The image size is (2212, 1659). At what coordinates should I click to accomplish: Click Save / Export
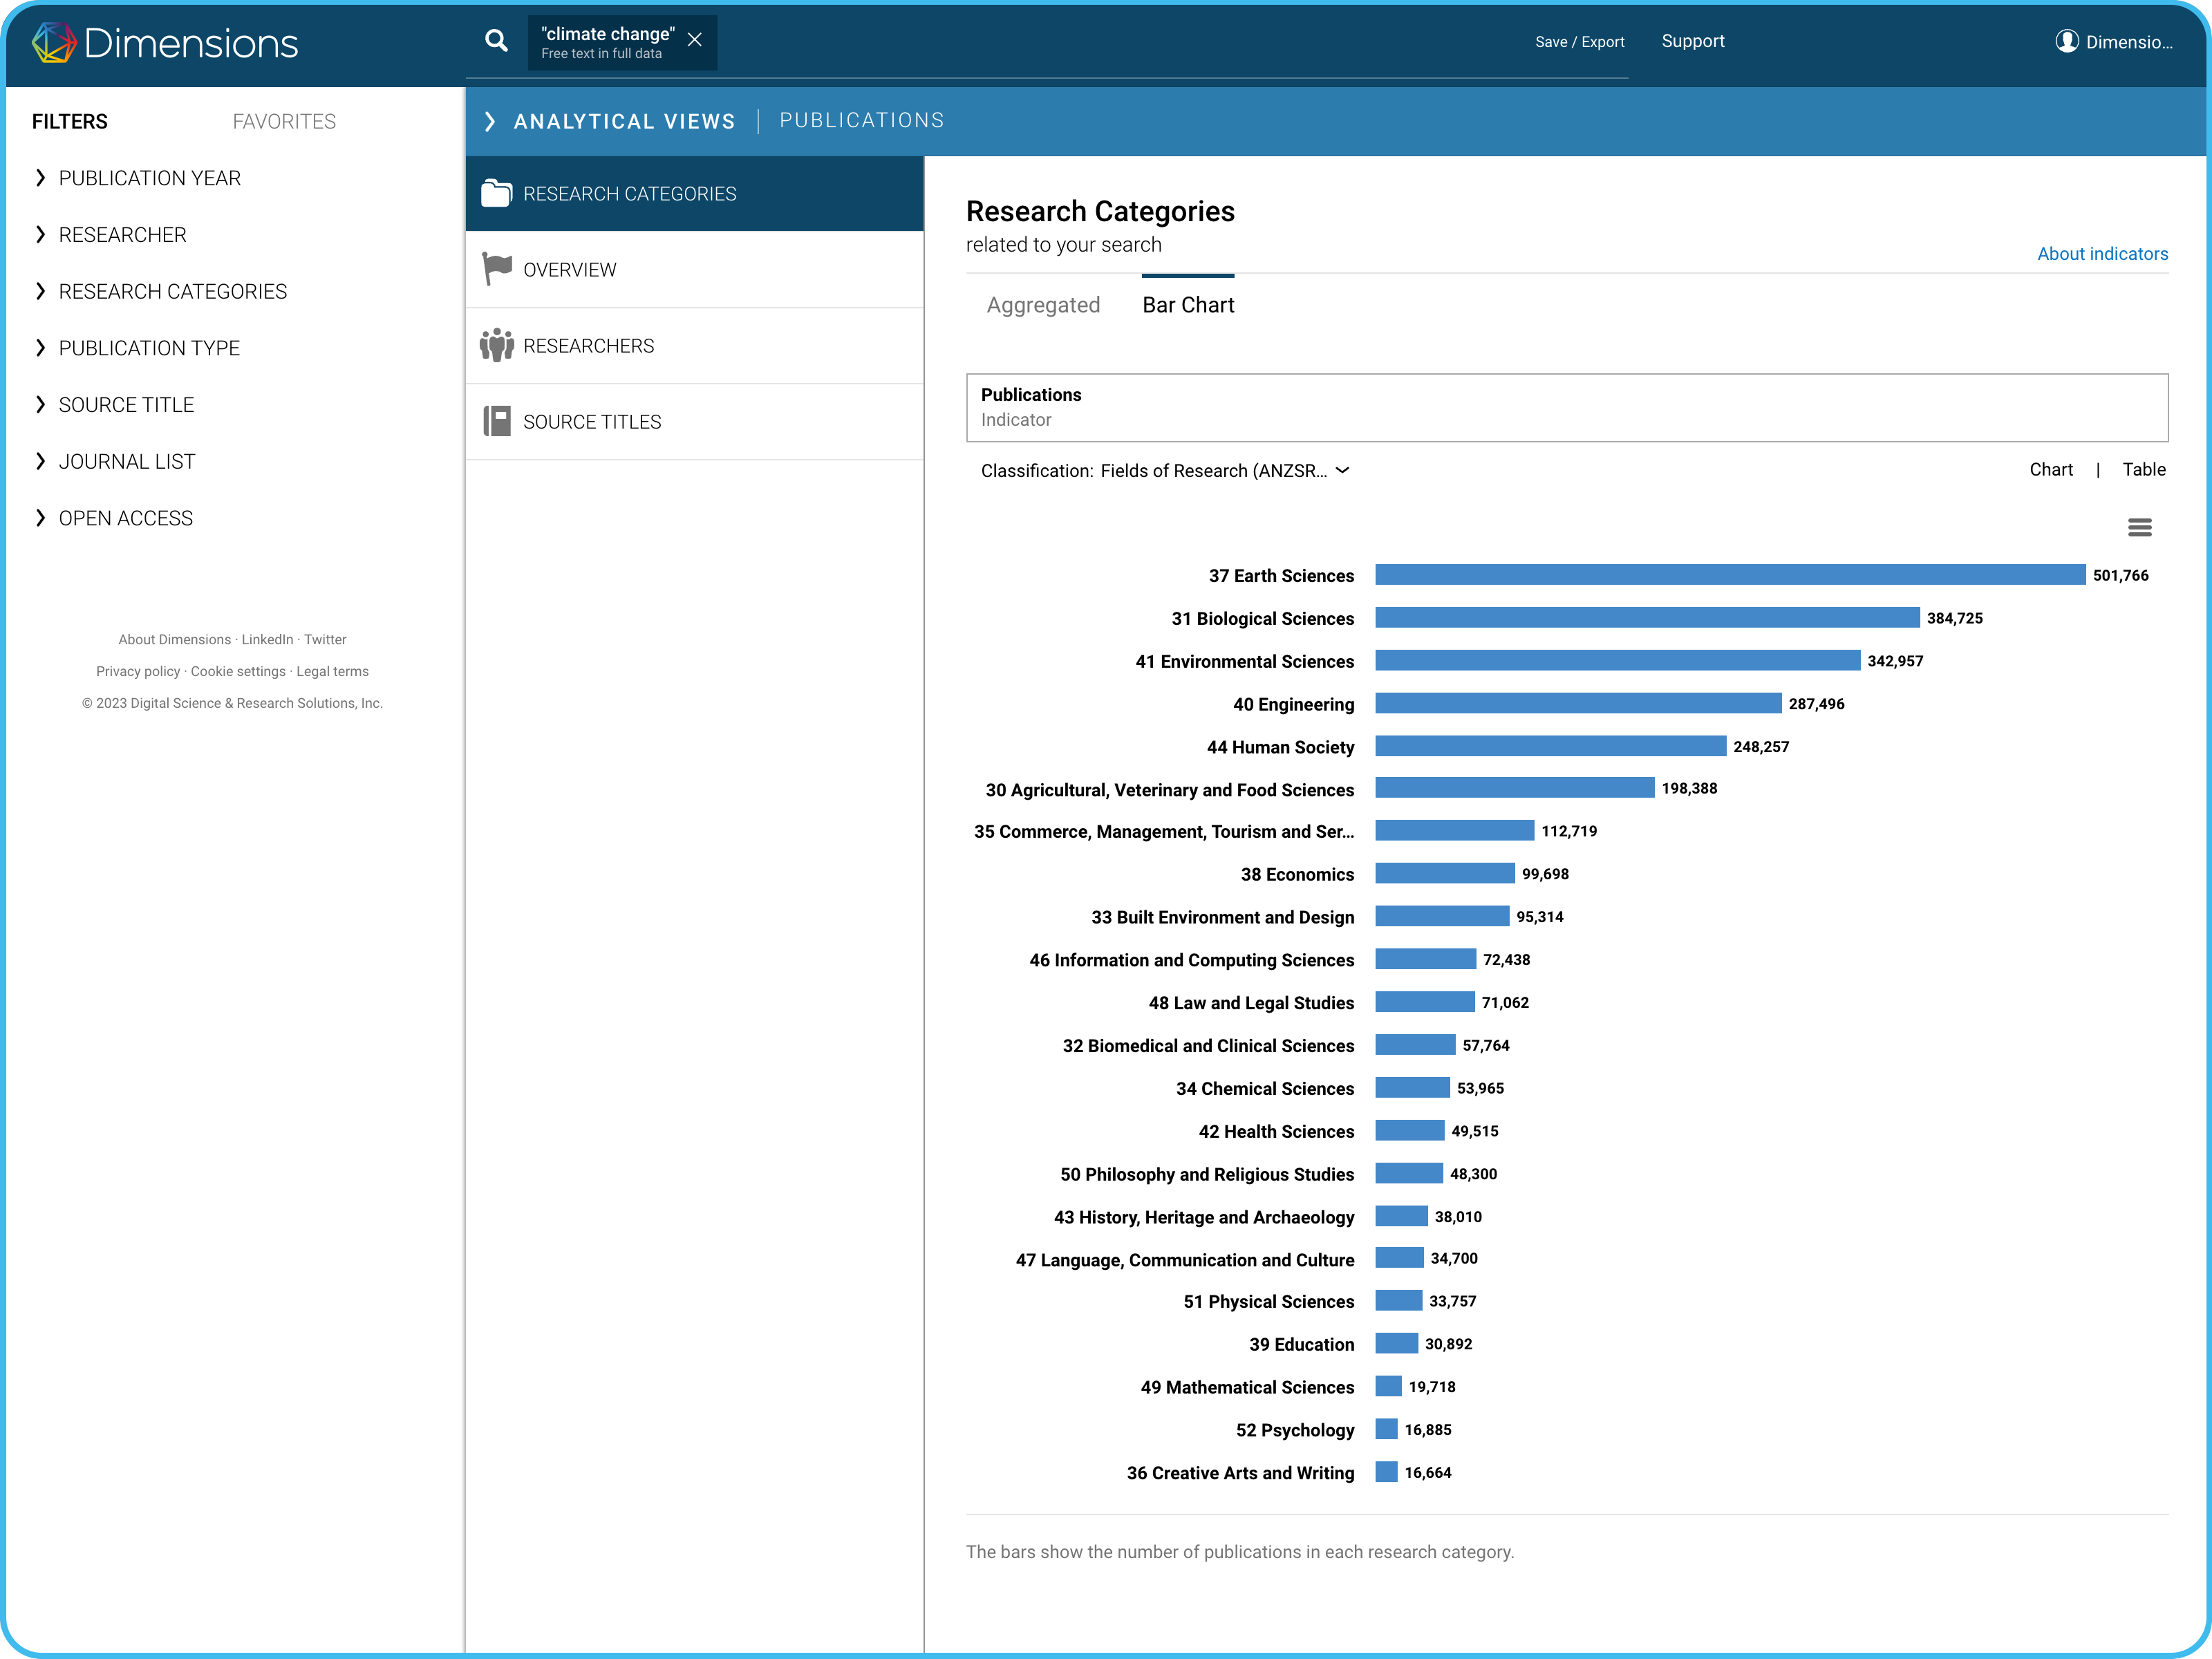(x=1579, y=42)
